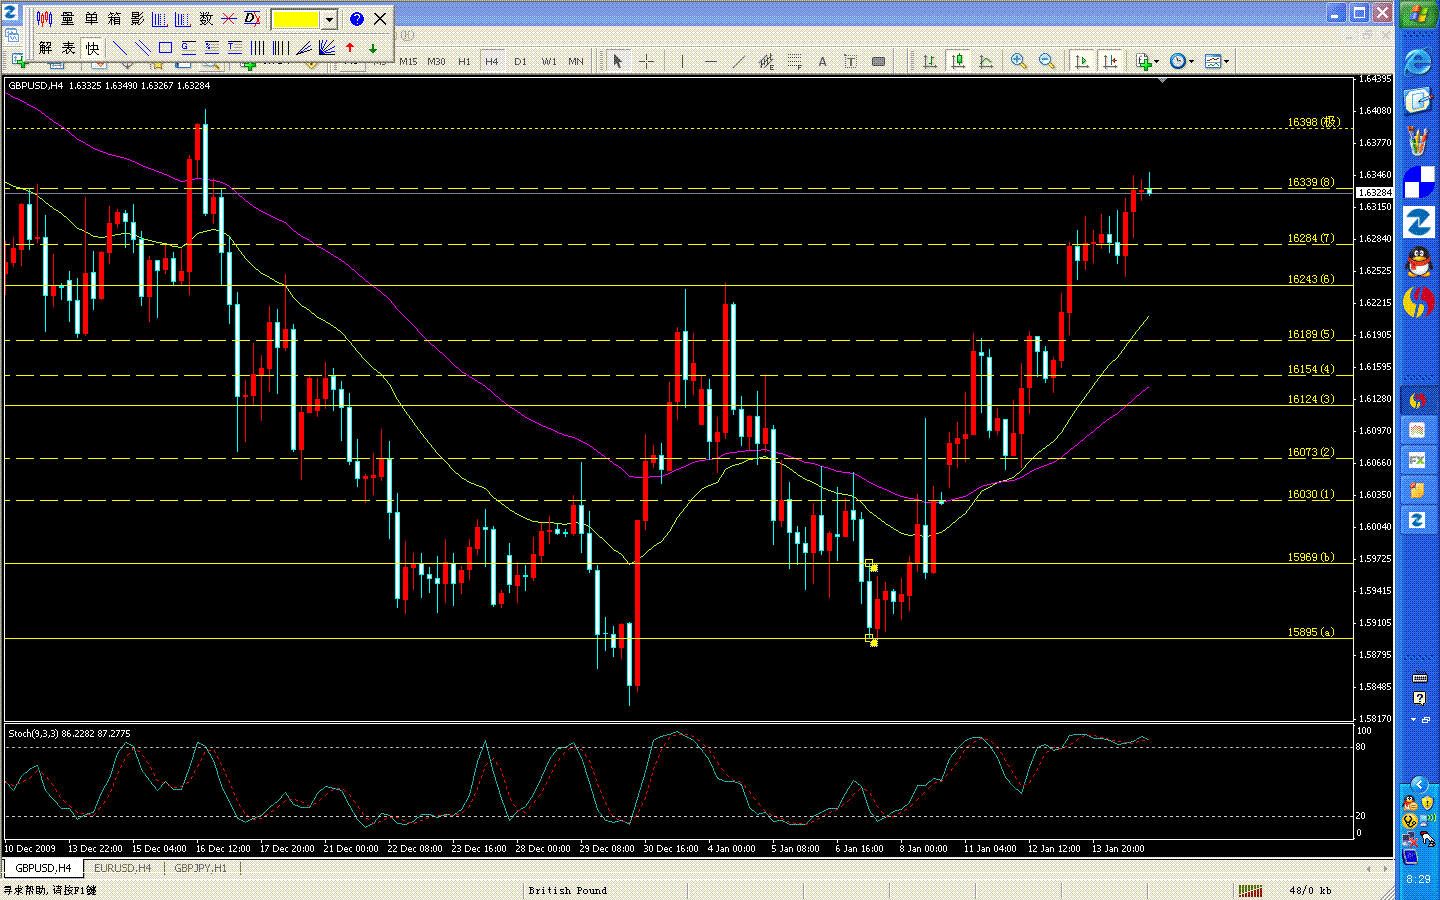Select the trendline drawing tool
Image resolution: width=1440 pixels, height=900 pixels.
(x=738, y=62)
